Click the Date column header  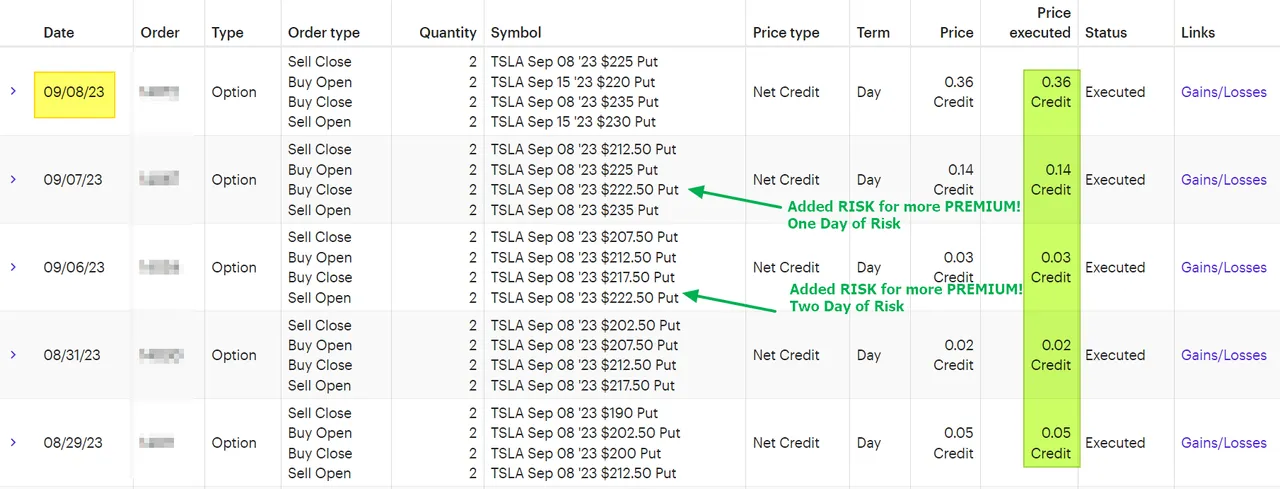[x=59, y=33]
